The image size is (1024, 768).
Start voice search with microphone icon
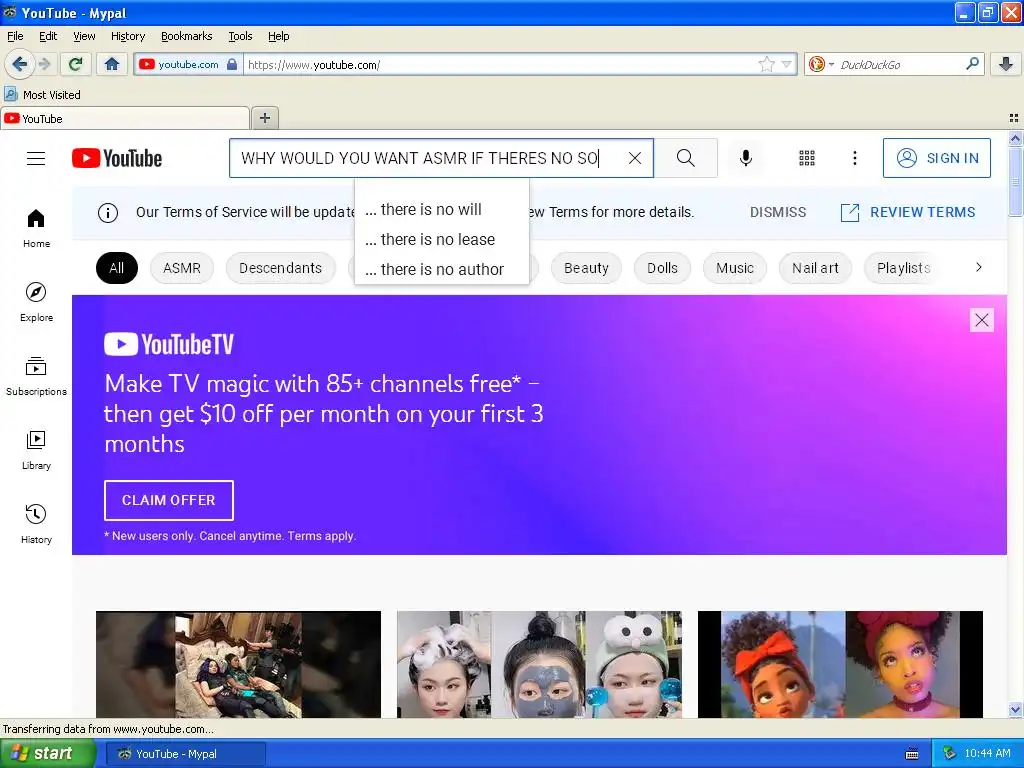point(746,158)
